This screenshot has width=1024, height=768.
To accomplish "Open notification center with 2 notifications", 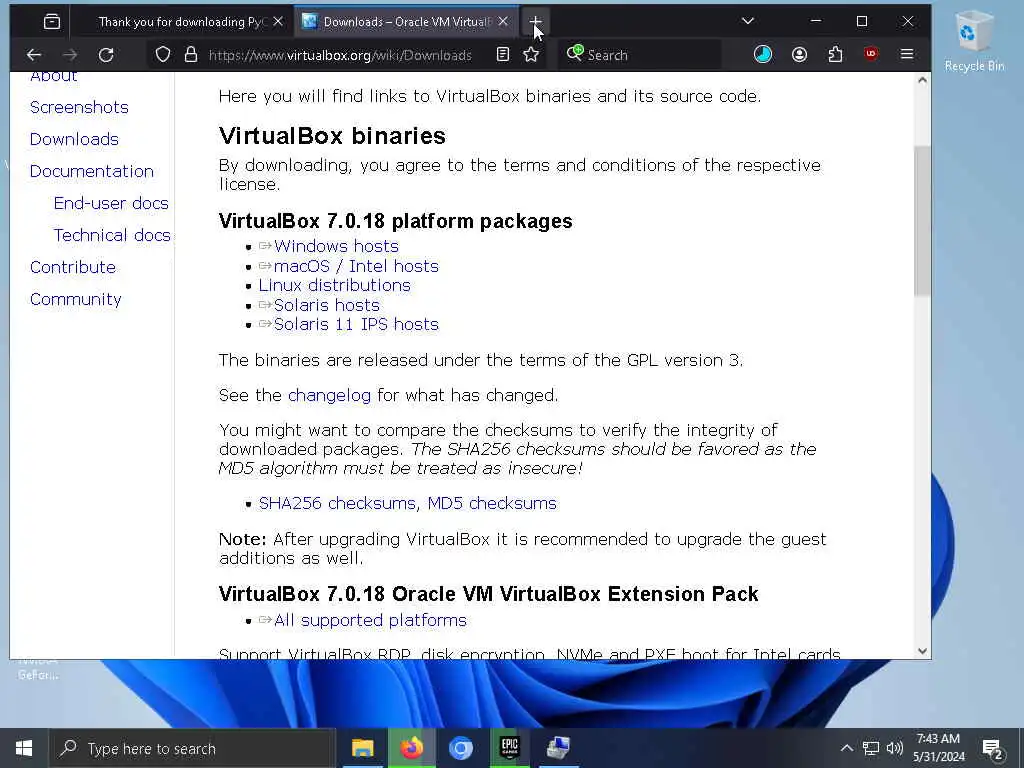I will tap(992, 748).
